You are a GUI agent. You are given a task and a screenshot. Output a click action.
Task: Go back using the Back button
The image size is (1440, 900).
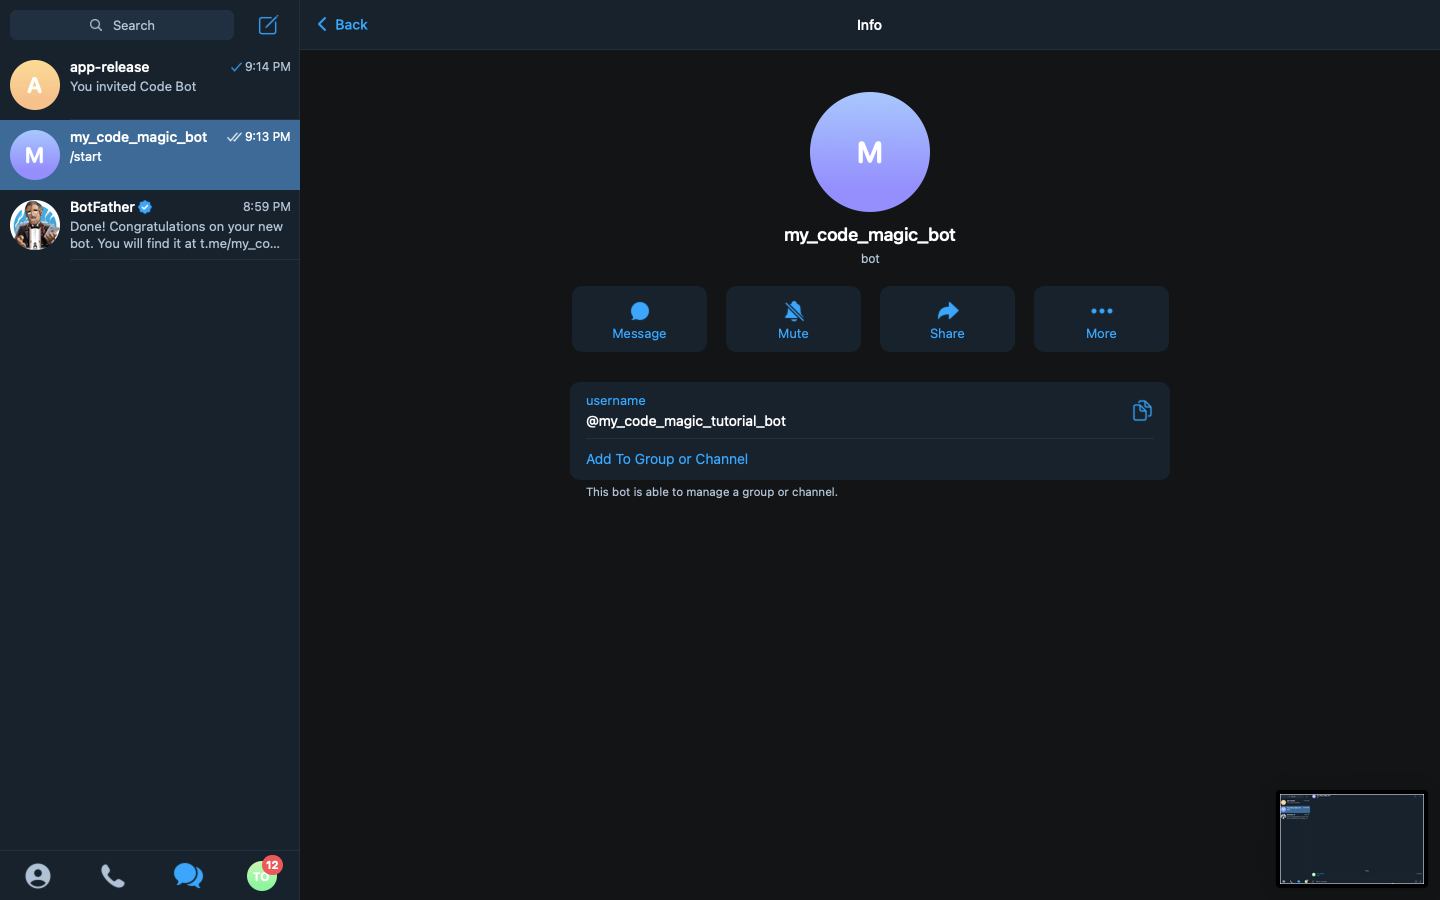[342, 24]
